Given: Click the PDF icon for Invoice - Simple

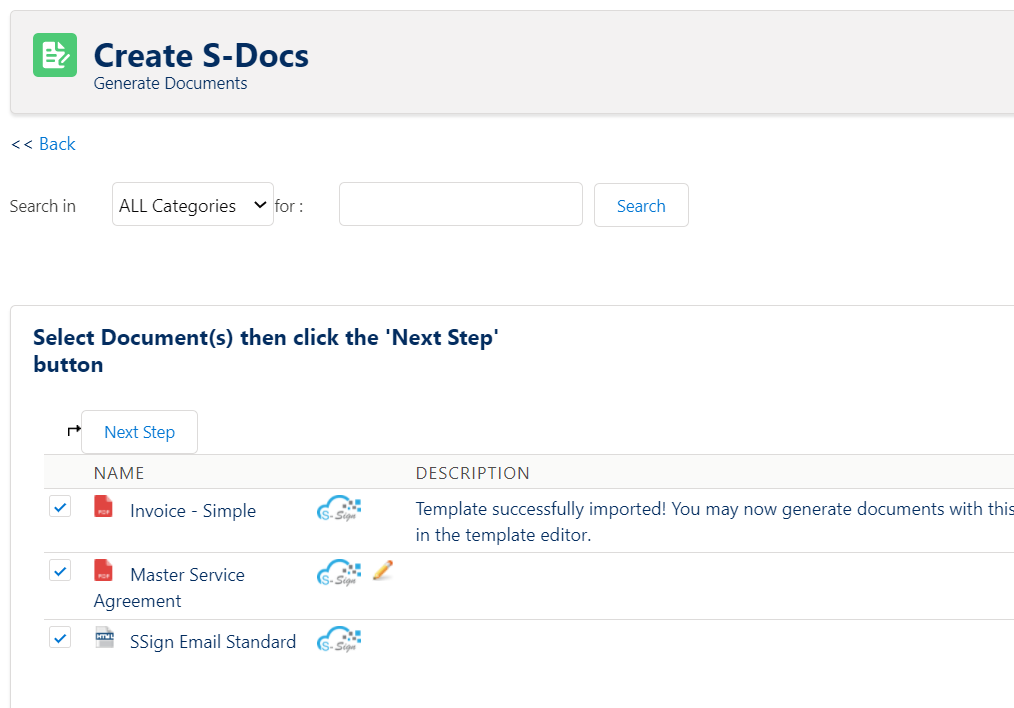Looking at the screenshot, I should click(103, 506).
